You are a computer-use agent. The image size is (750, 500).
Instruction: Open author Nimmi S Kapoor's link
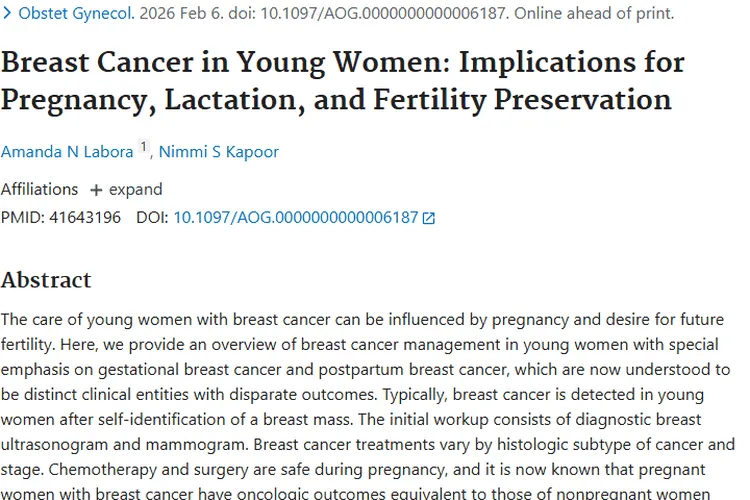[x=218, y=152]
